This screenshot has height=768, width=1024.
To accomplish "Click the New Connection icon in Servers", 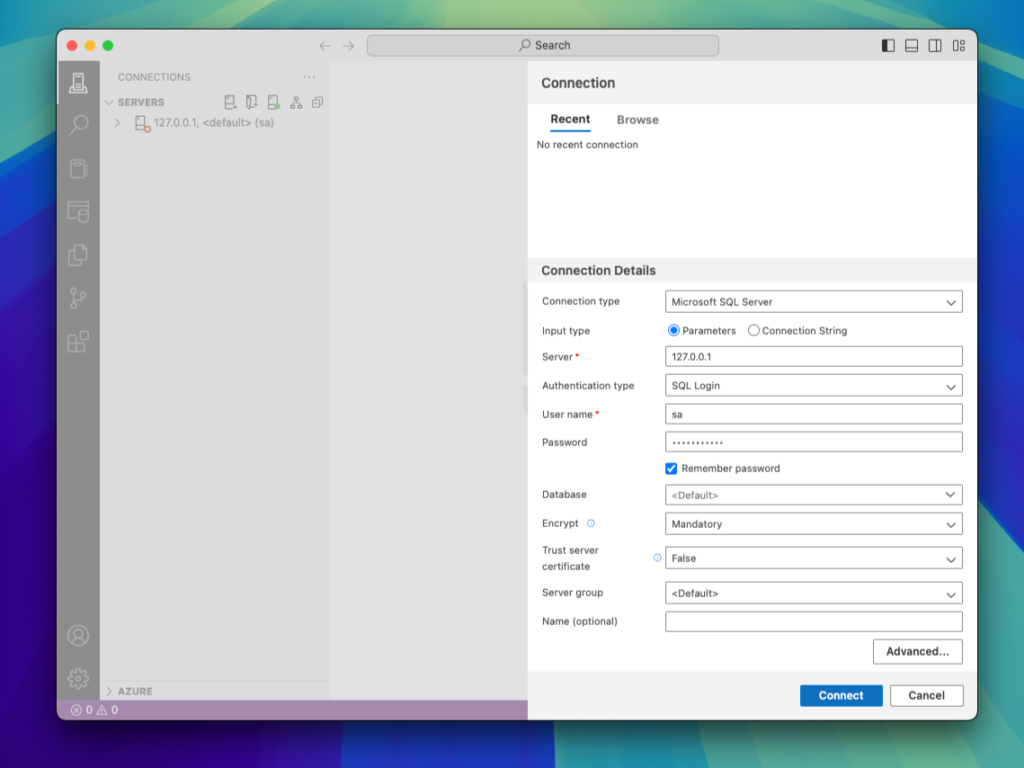I will (230, 103).
